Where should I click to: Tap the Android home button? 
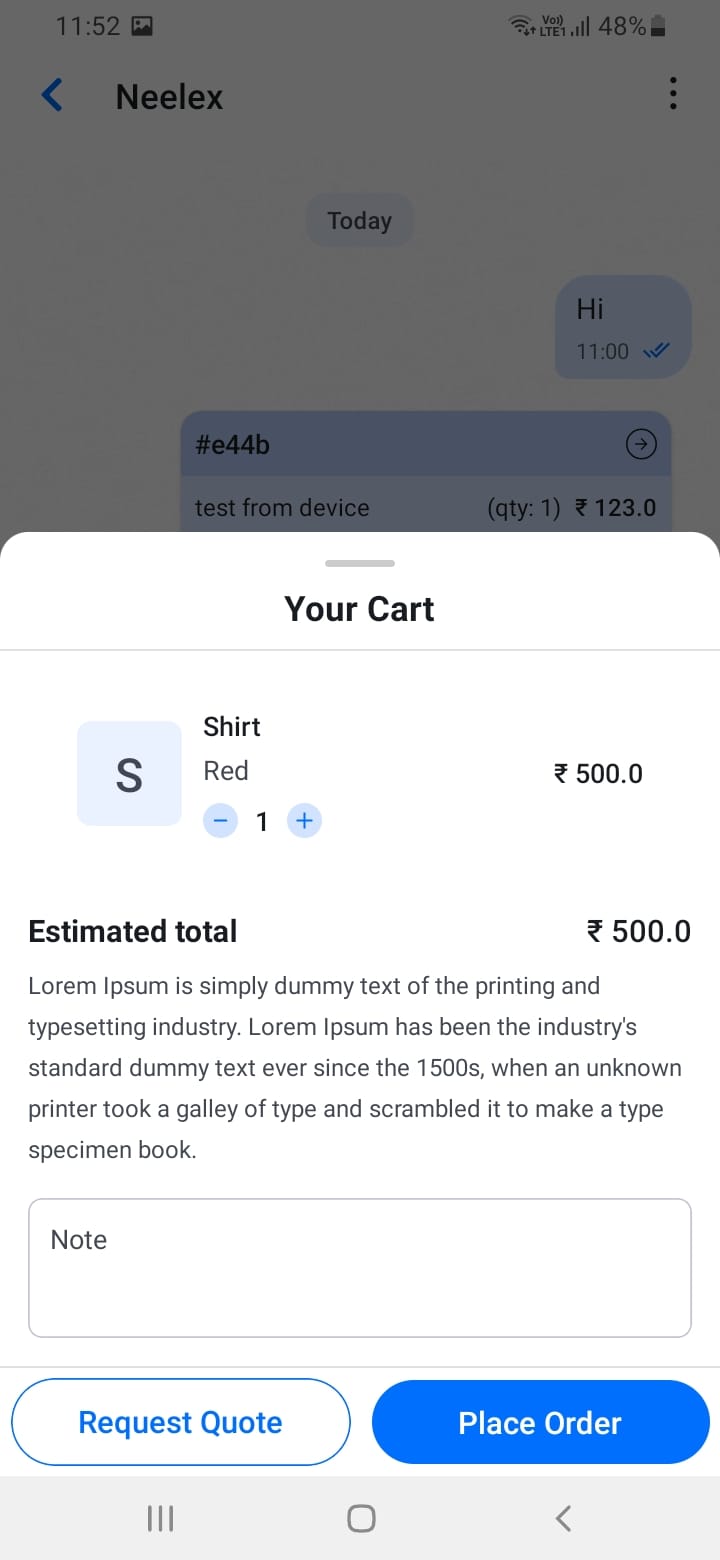click(x=361, y=1519)
